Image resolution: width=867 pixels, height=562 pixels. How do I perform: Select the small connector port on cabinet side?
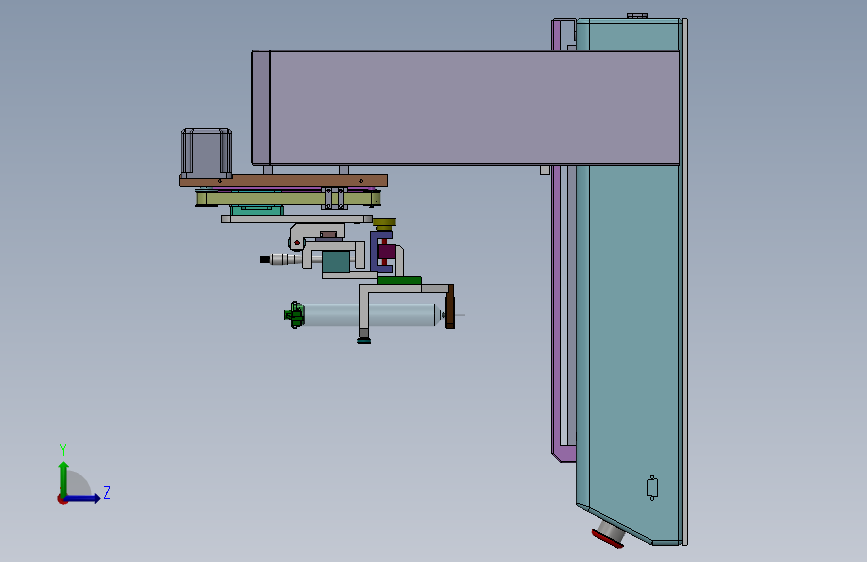click(x=652, y=488)
